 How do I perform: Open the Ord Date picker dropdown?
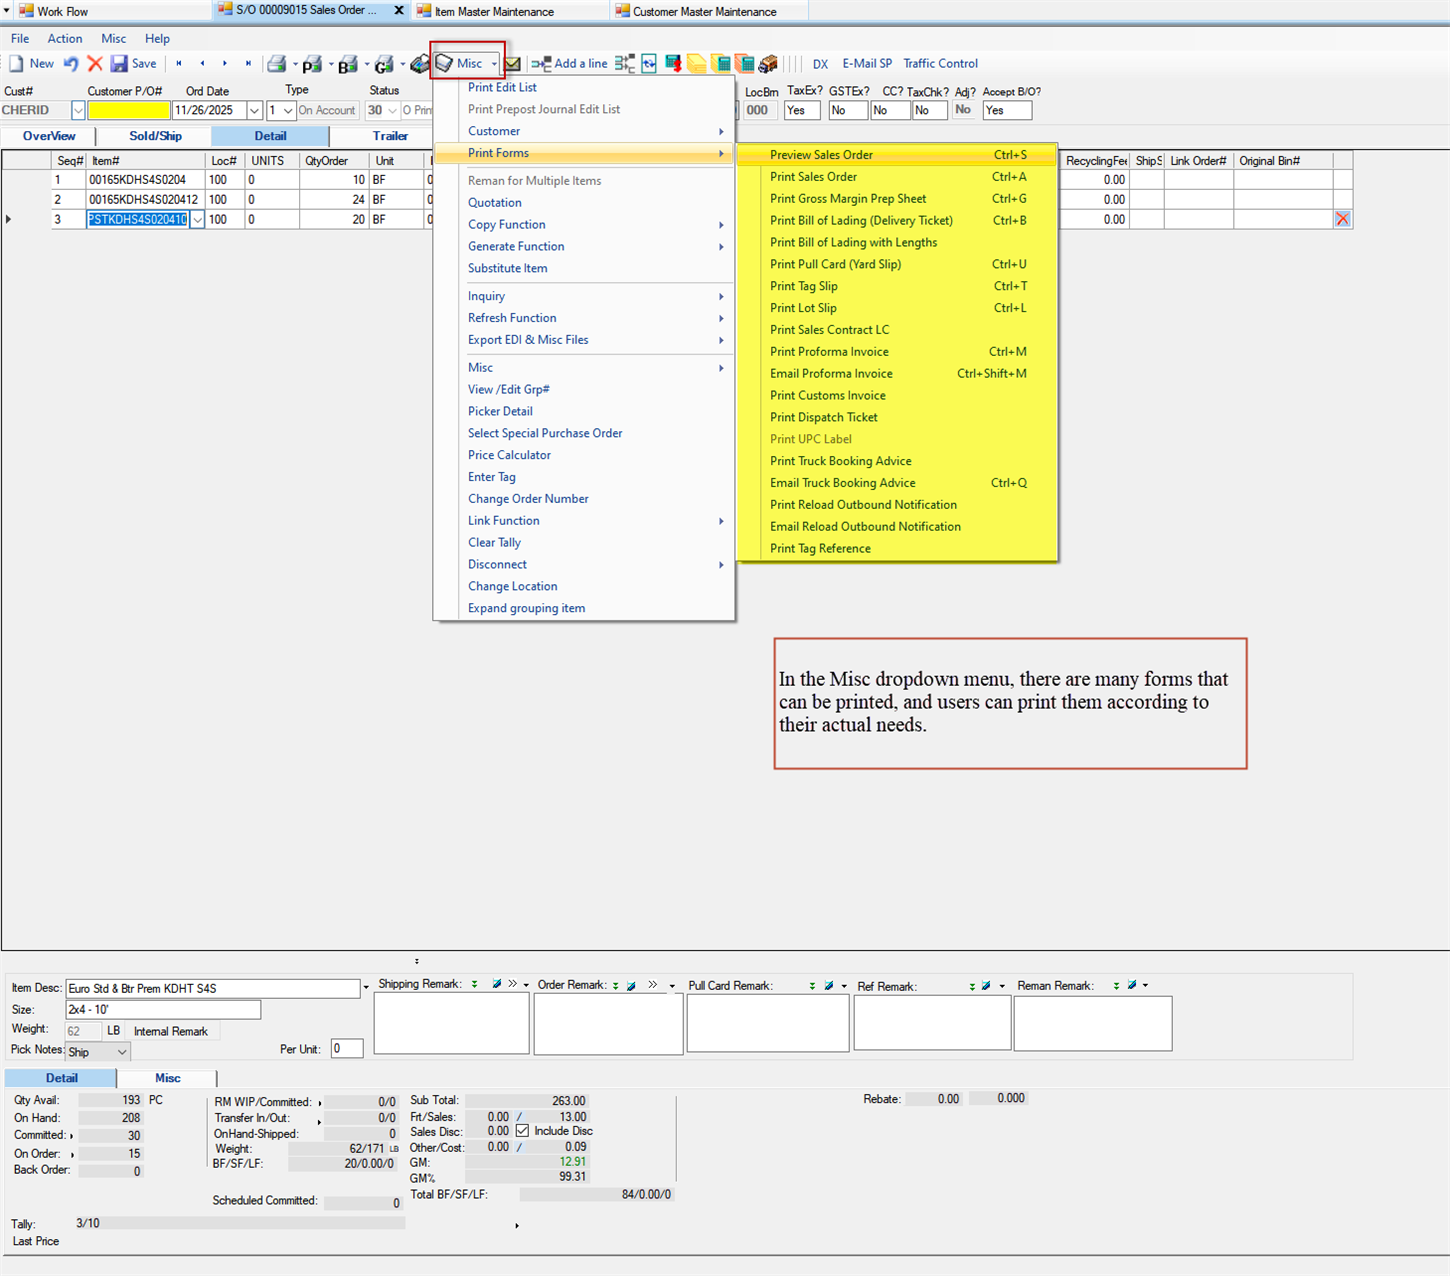(254, 111)
